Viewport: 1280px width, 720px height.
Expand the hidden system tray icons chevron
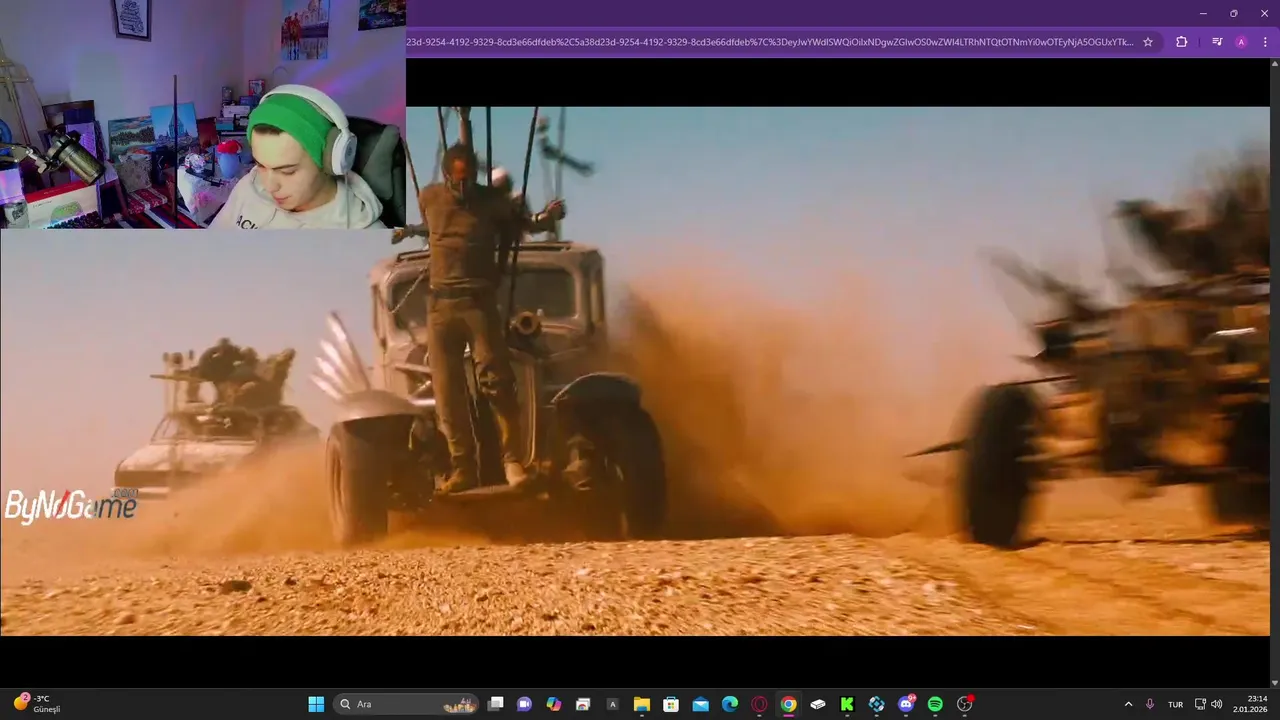tap(1128, 704)
